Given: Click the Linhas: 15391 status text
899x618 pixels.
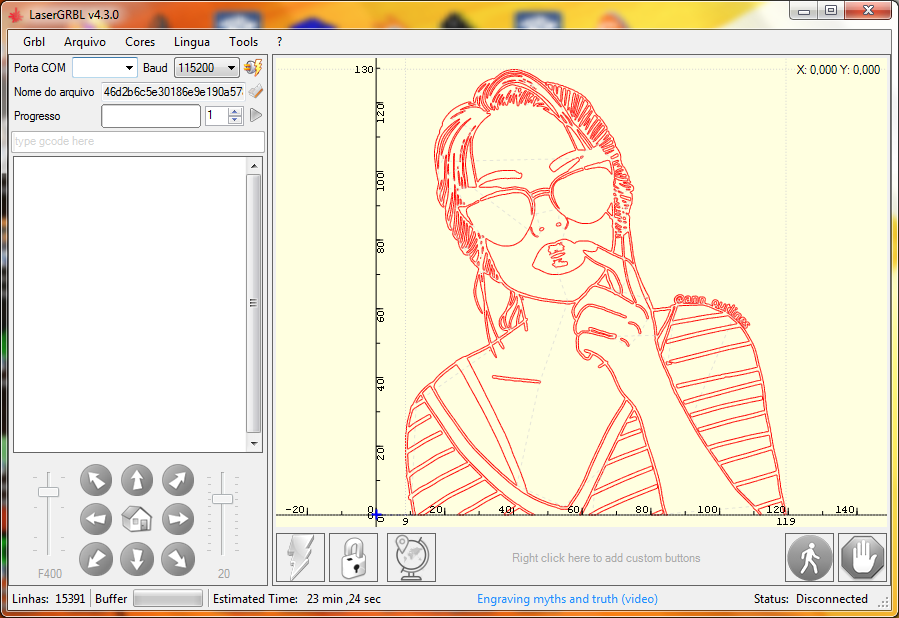Looking at the screenshot, I should tap(48, 599).
